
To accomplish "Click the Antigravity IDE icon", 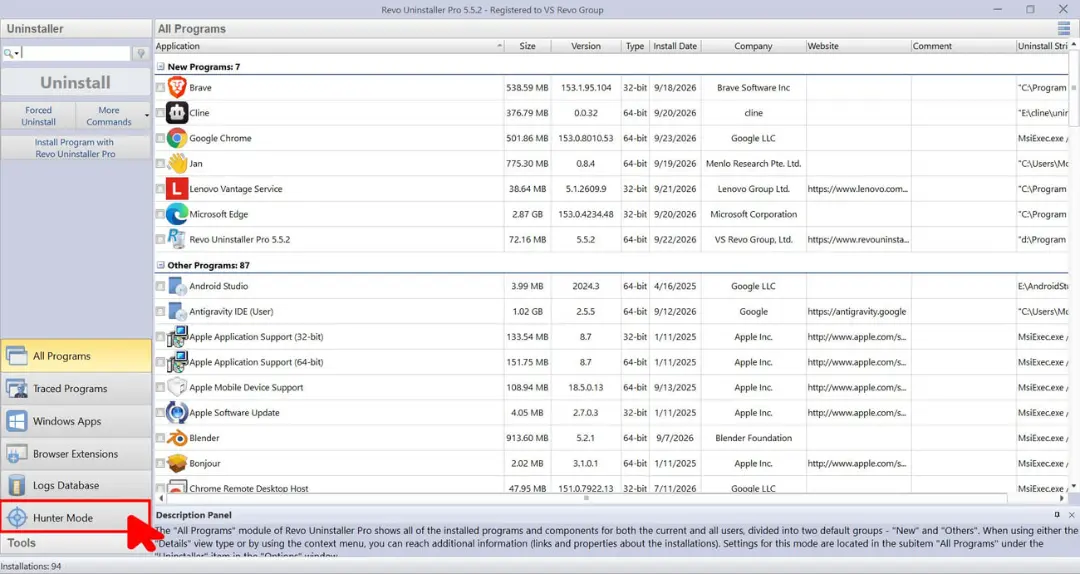I will pos(177,311).
